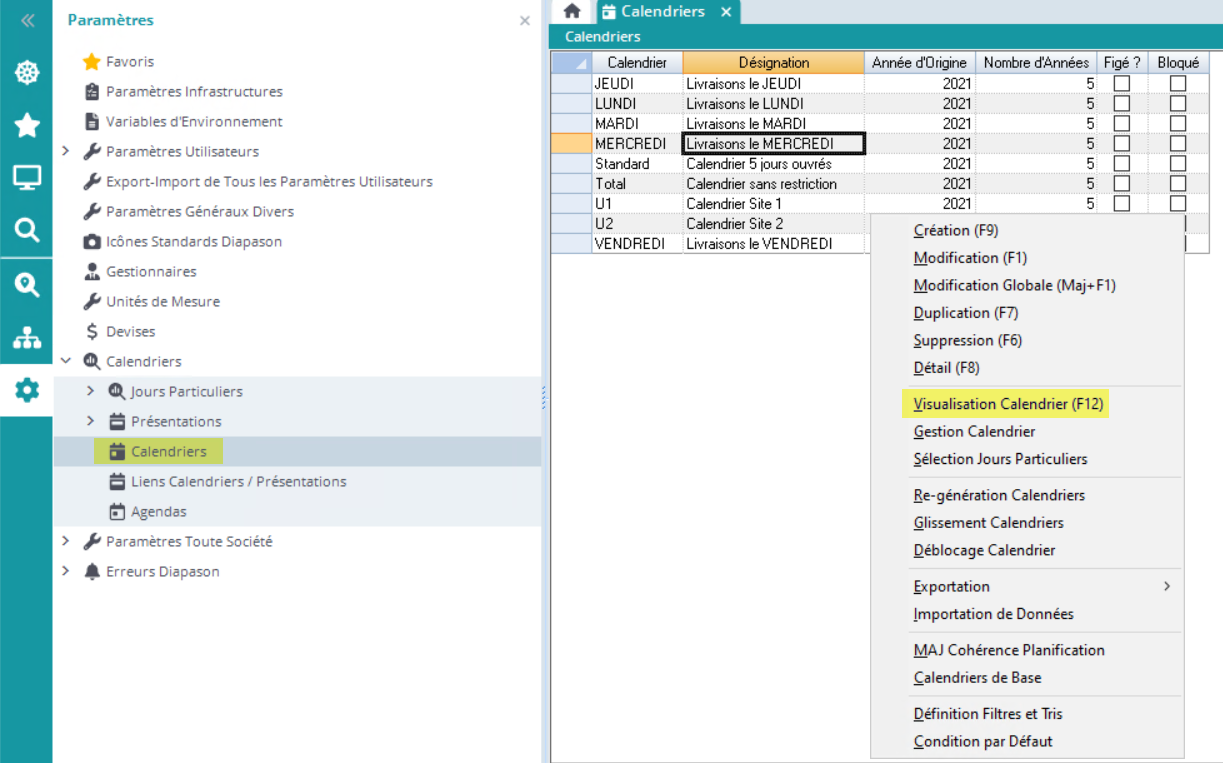1223x763 pixels.
Task: Click the home icon tab
Action: click(x=572, y=11)
